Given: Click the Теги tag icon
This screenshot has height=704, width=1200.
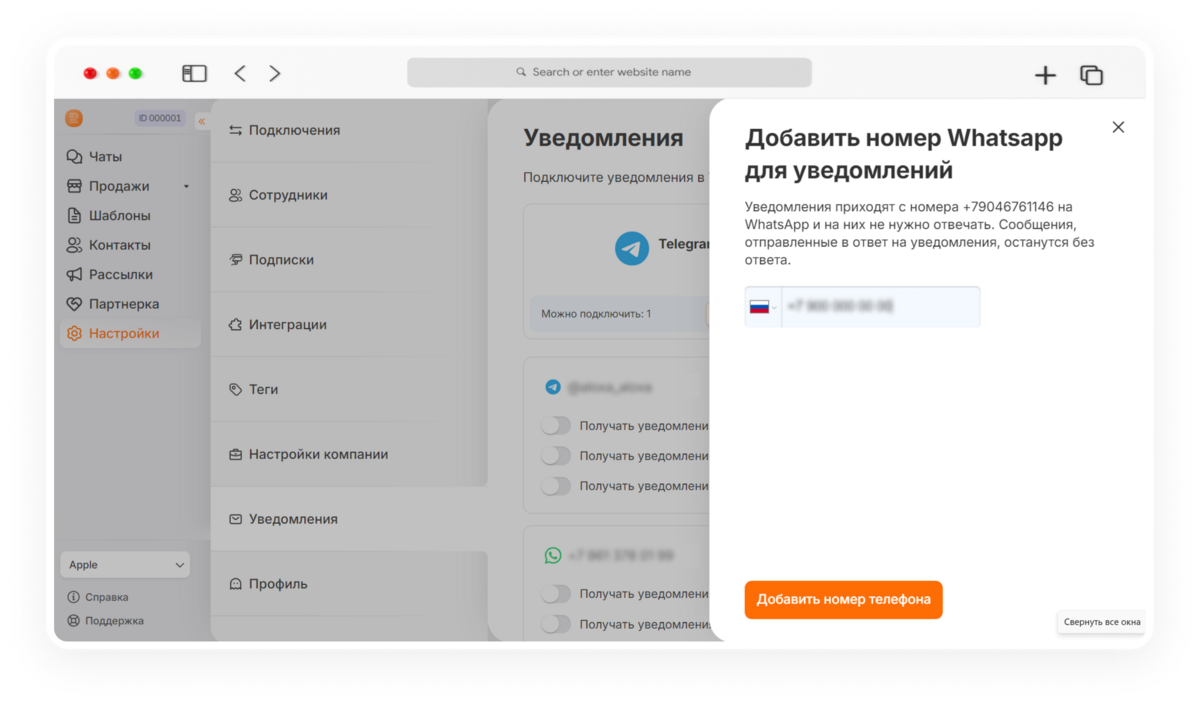Looking at the screenshot, I should (236, 389).
